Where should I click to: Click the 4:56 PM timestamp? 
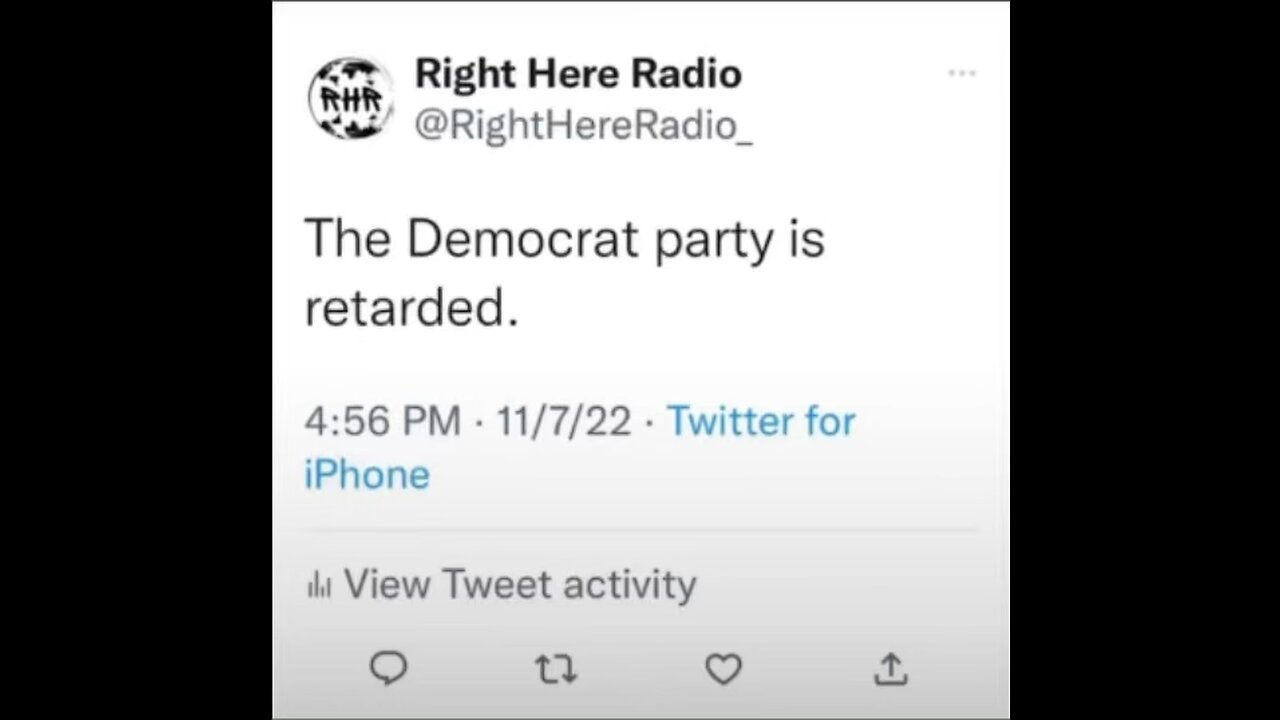coord(382,421)
